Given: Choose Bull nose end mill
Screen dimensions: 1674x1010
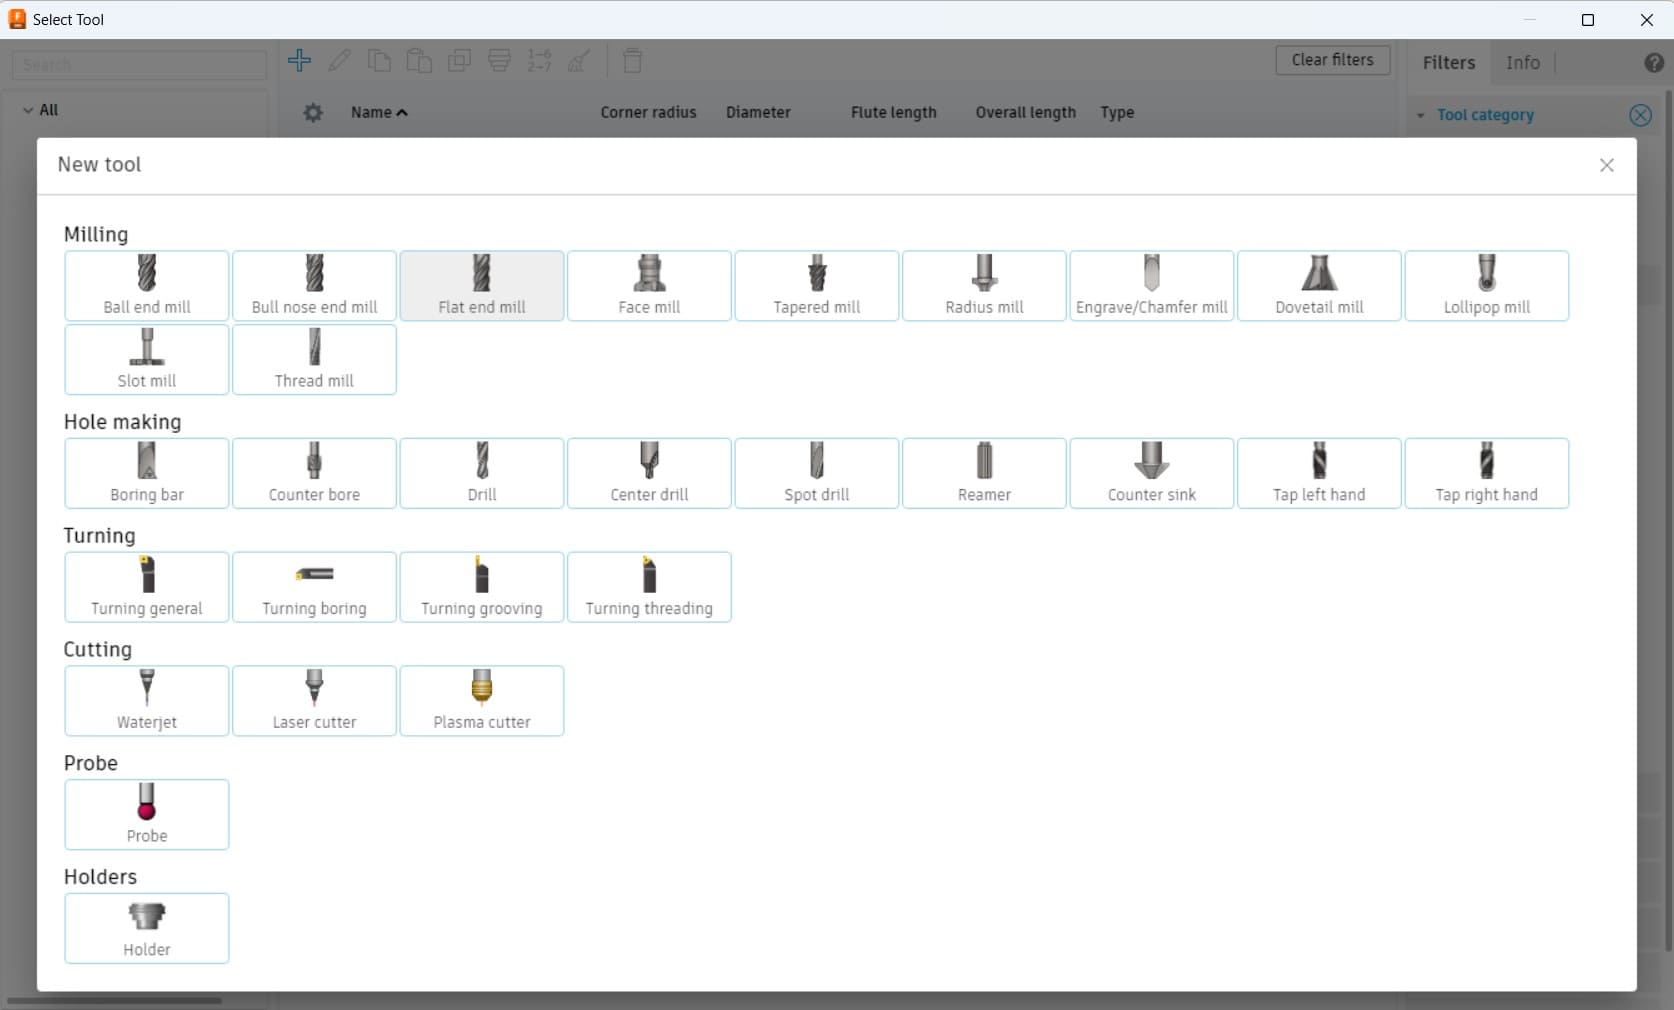Looking at the screenshot, I should [x=314, y=286].
